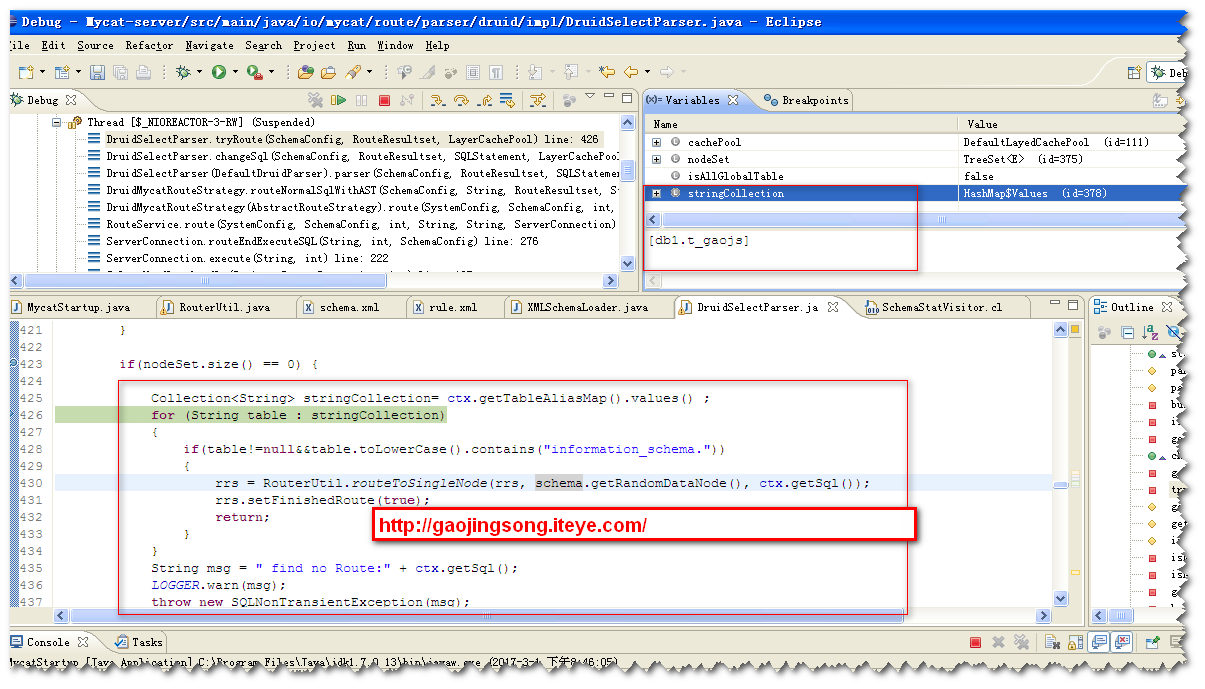Open the External Tools dropdown arrow
Screen dimensions: 1205x689
(x=271, y=72)
